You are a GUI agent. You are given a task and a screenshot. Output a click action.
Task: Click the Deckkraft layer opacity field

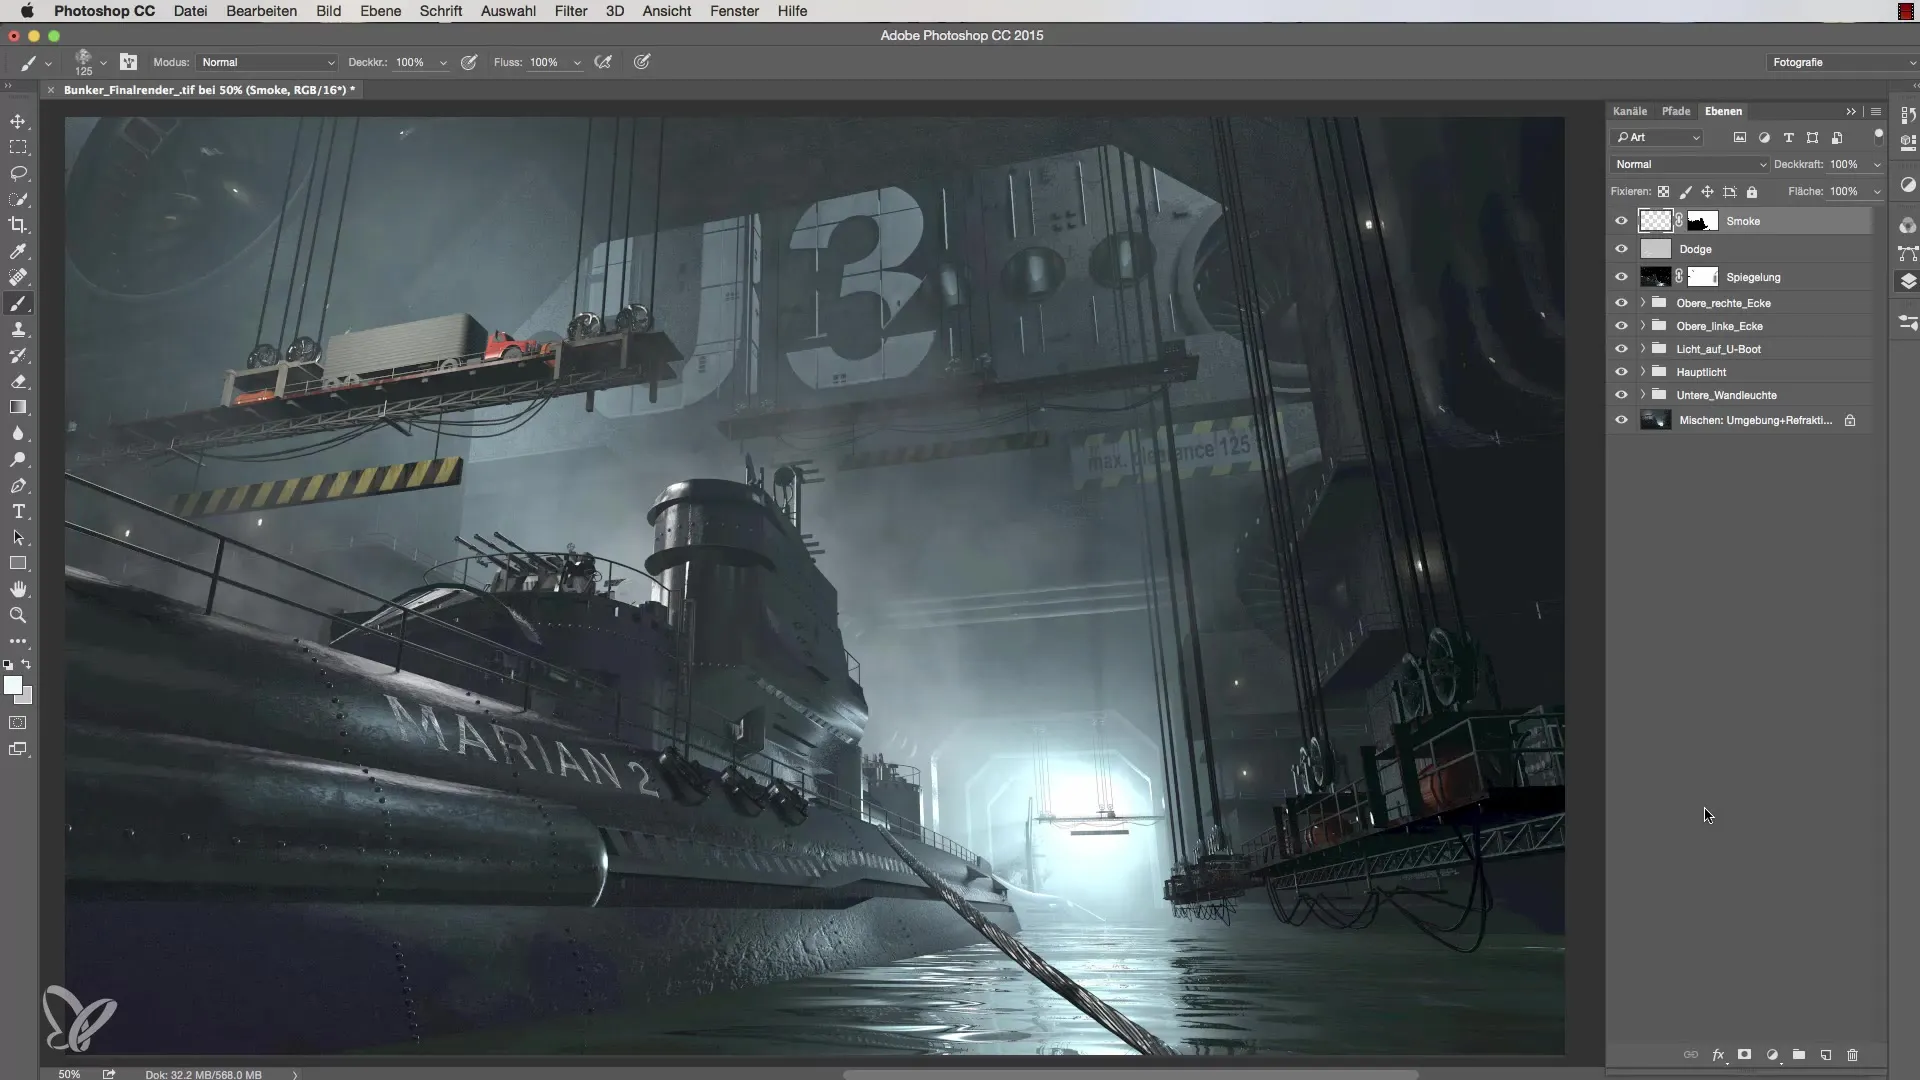click(x=1845, y=164)
